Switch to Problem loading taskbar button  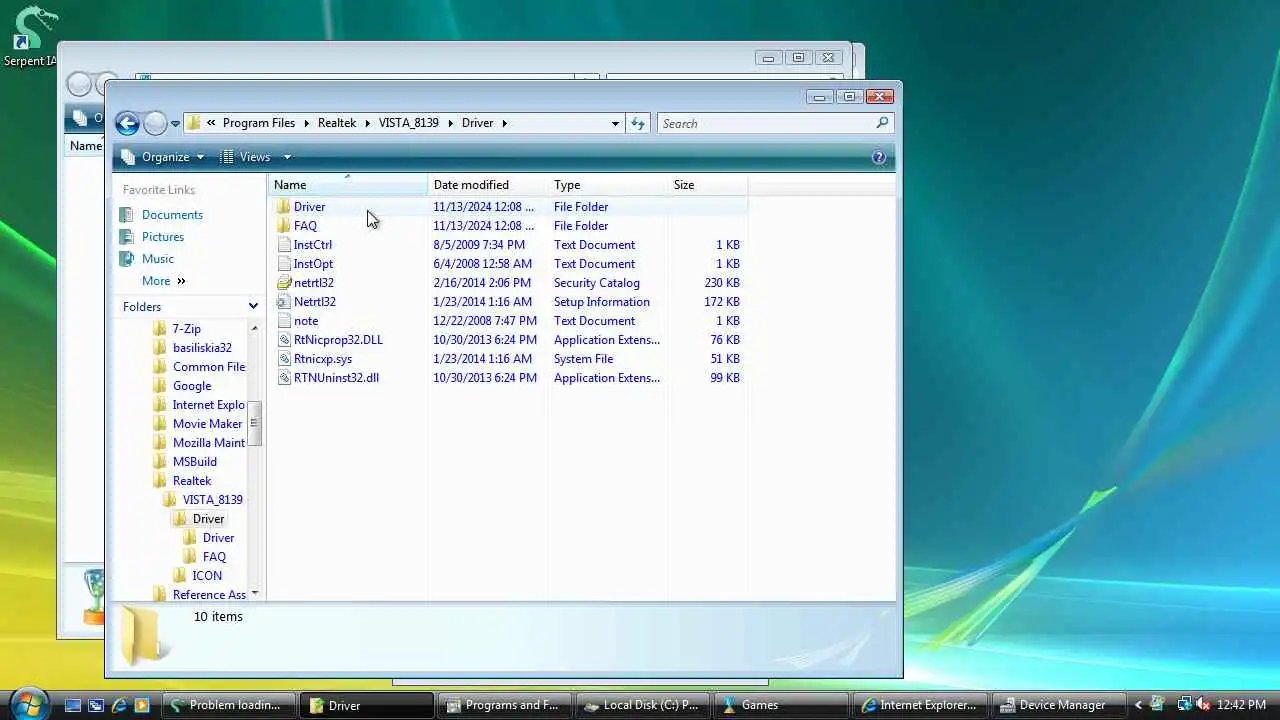pos(229,705)
